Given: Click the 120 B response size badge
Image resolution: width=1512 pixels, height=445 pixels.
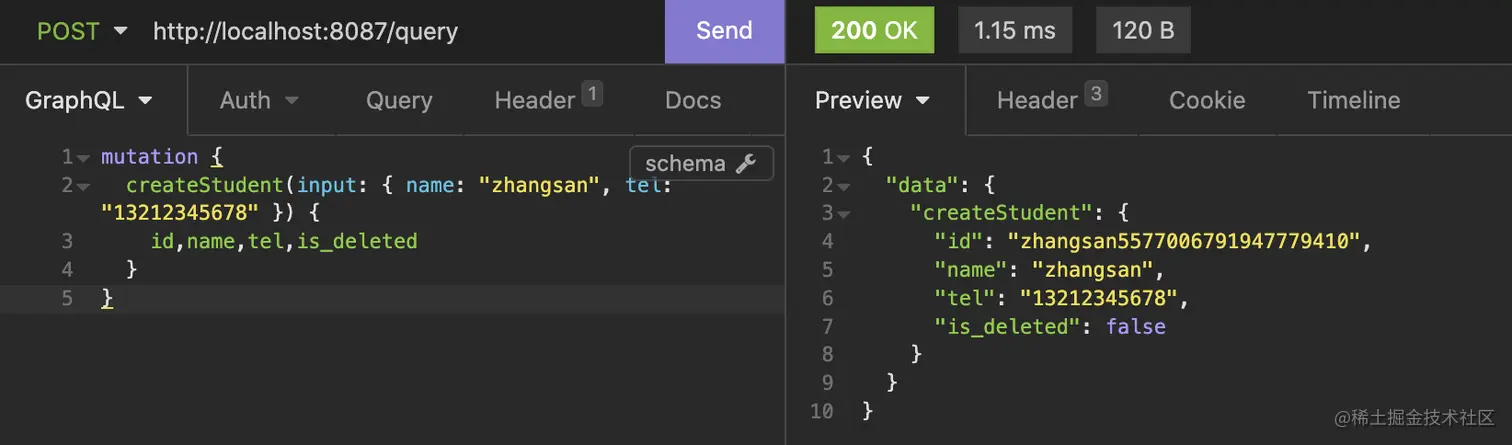Looking at the screenshot, I should (1143, 31).
